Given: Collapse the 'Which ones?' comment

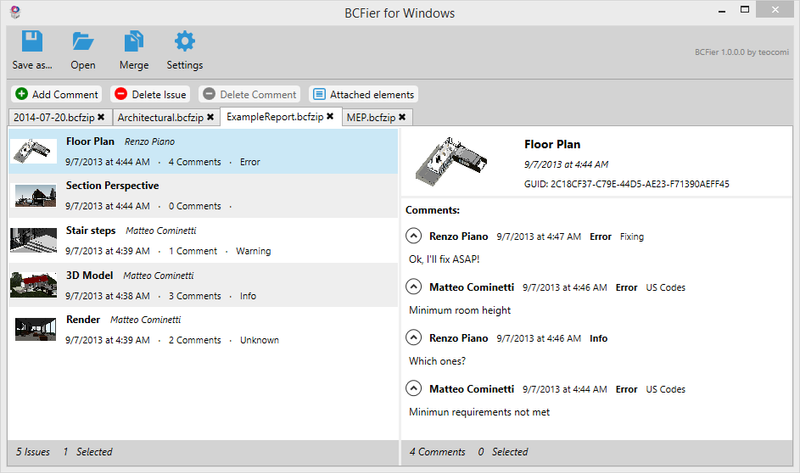Looking at the screenshot, I should 415,338.
